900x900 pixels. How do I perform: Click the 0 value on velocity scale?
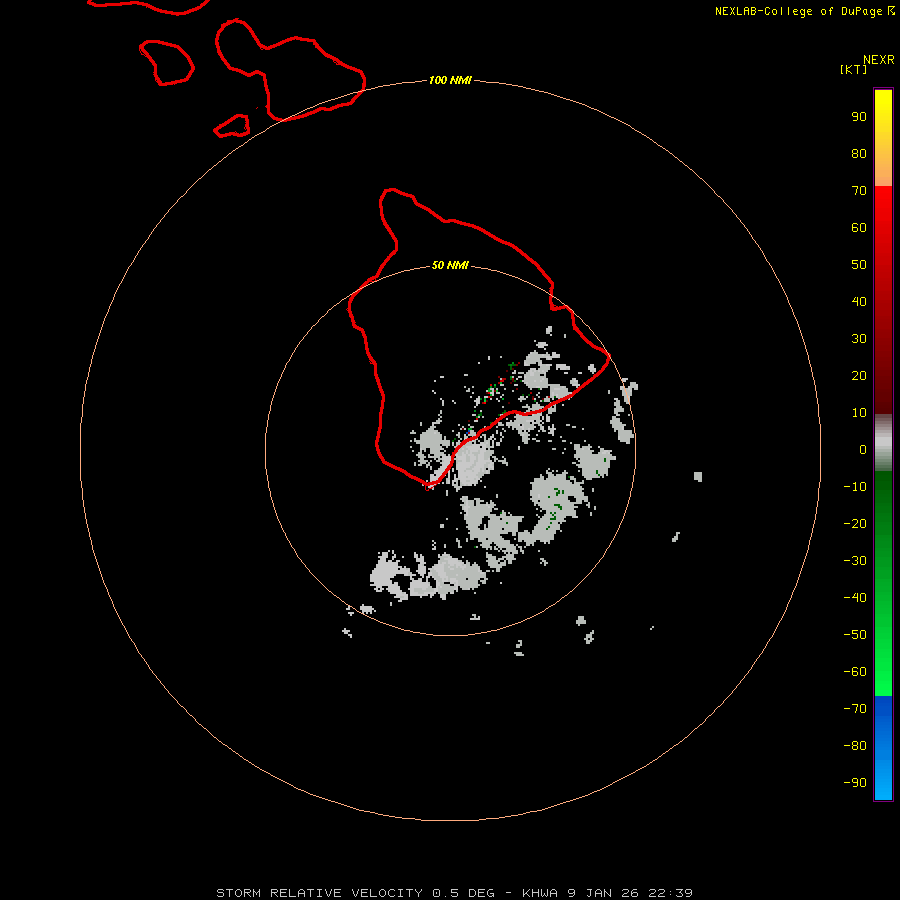[x=863, y=450]
